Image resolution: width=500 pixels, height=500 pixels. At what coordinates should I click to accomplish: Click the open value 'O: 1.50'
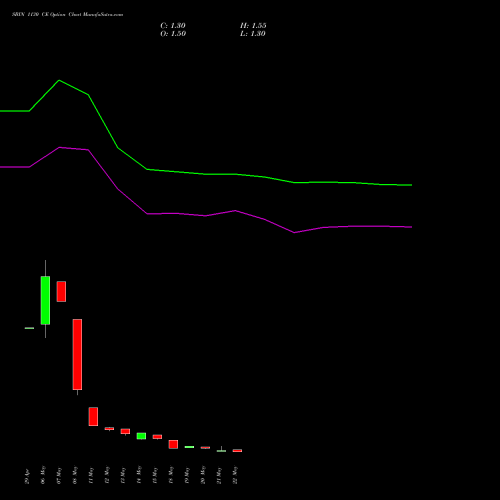pos(173,34)
